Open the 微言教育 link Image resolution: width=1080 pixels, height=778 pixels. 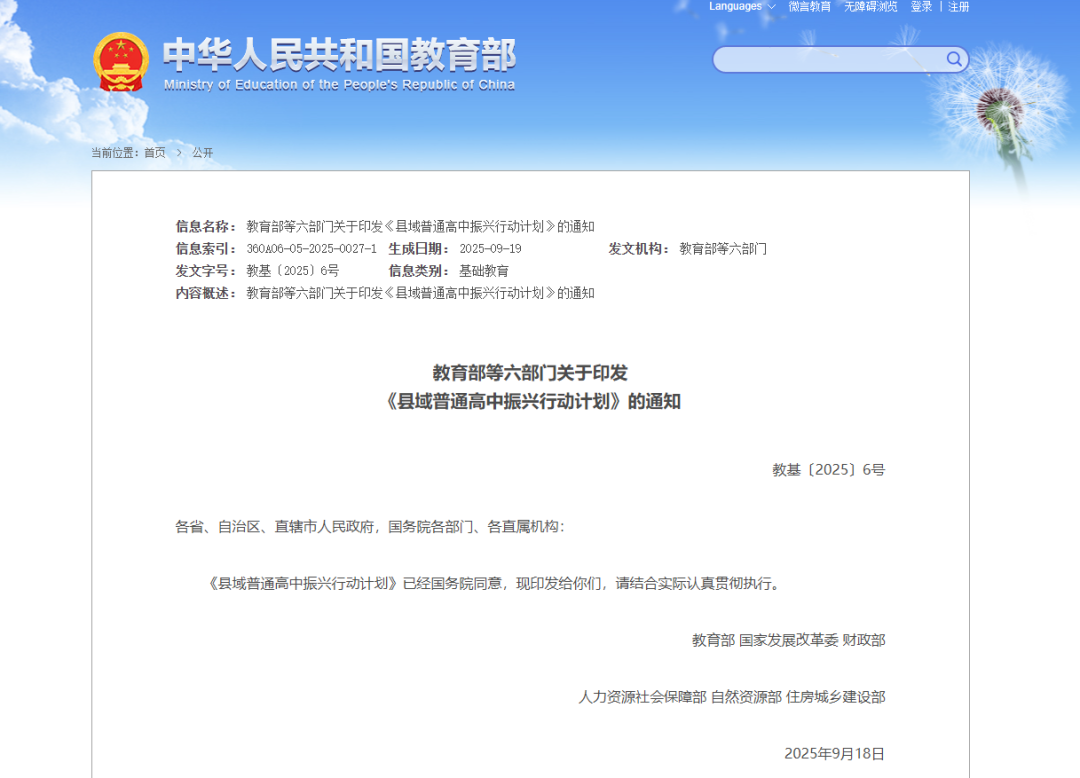coord(809,6)
